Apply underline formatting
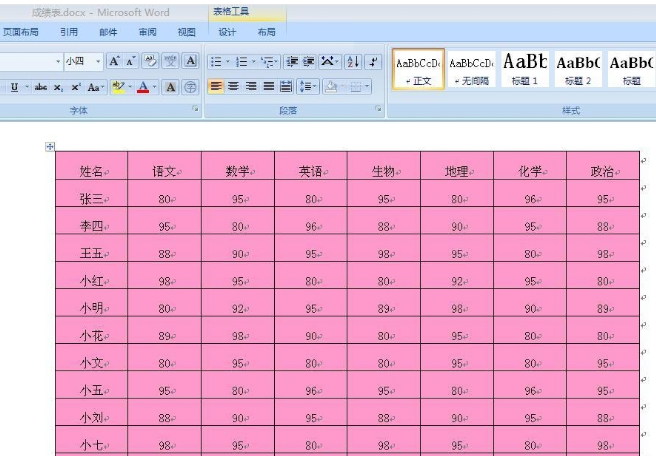Viewport: 656px width, 456px height. (14, 87)
